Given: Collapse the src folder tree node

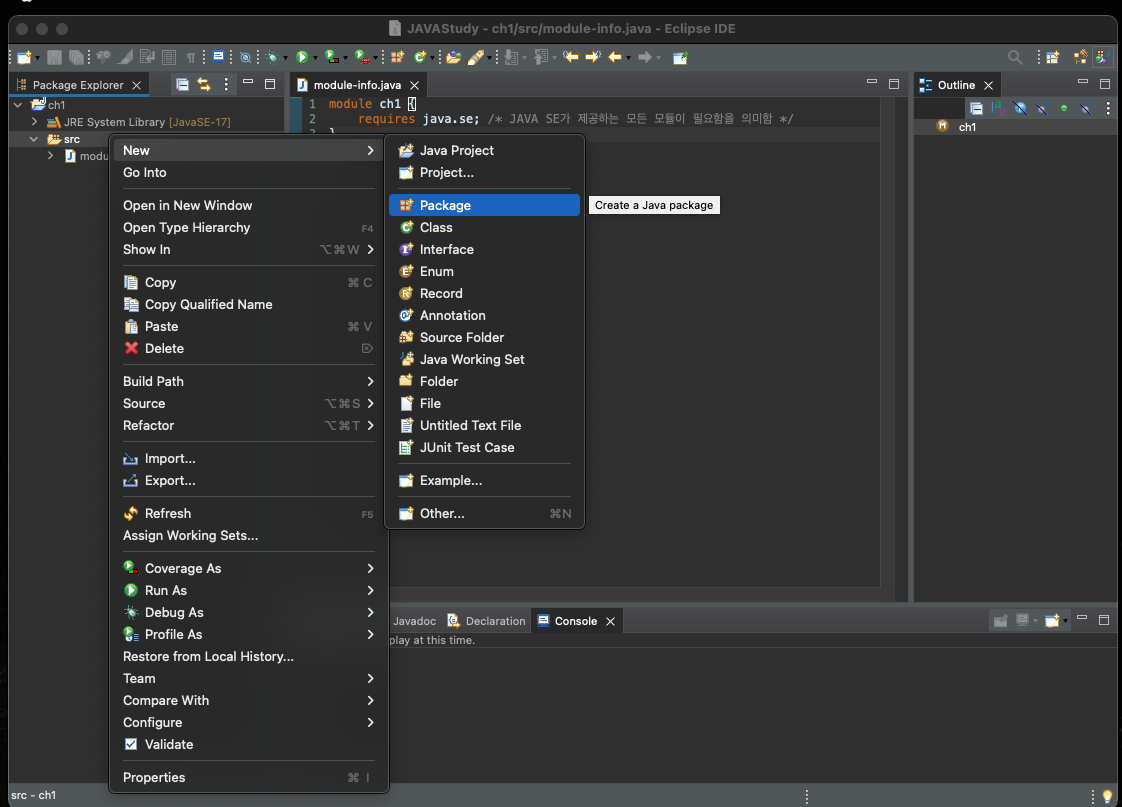Looking at the screenshot, I should click(x=34, y=140).
